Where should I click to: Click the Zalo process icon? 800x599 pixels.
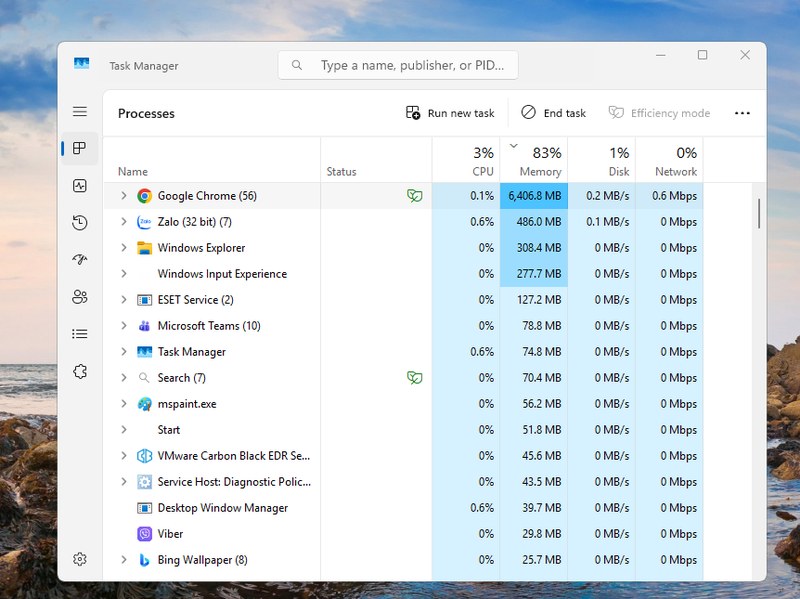144,222
